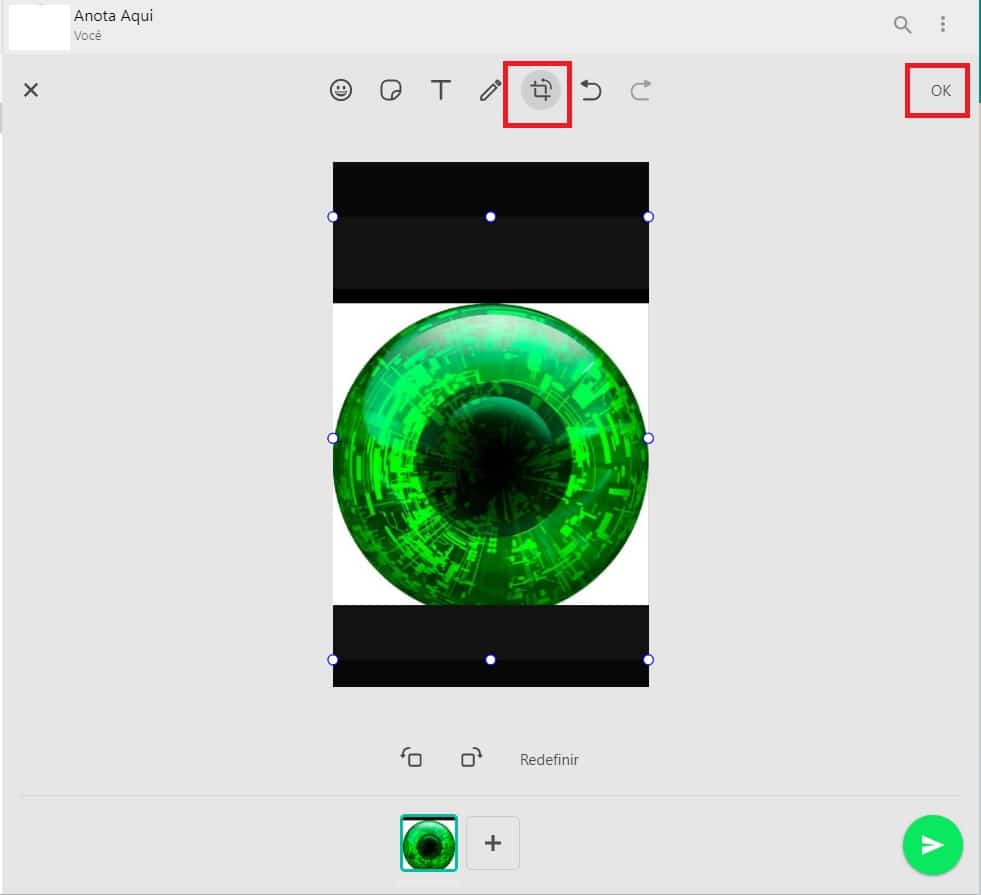
Task: Click the bottom-left crop handle
Action: click(x=333, y=659)
